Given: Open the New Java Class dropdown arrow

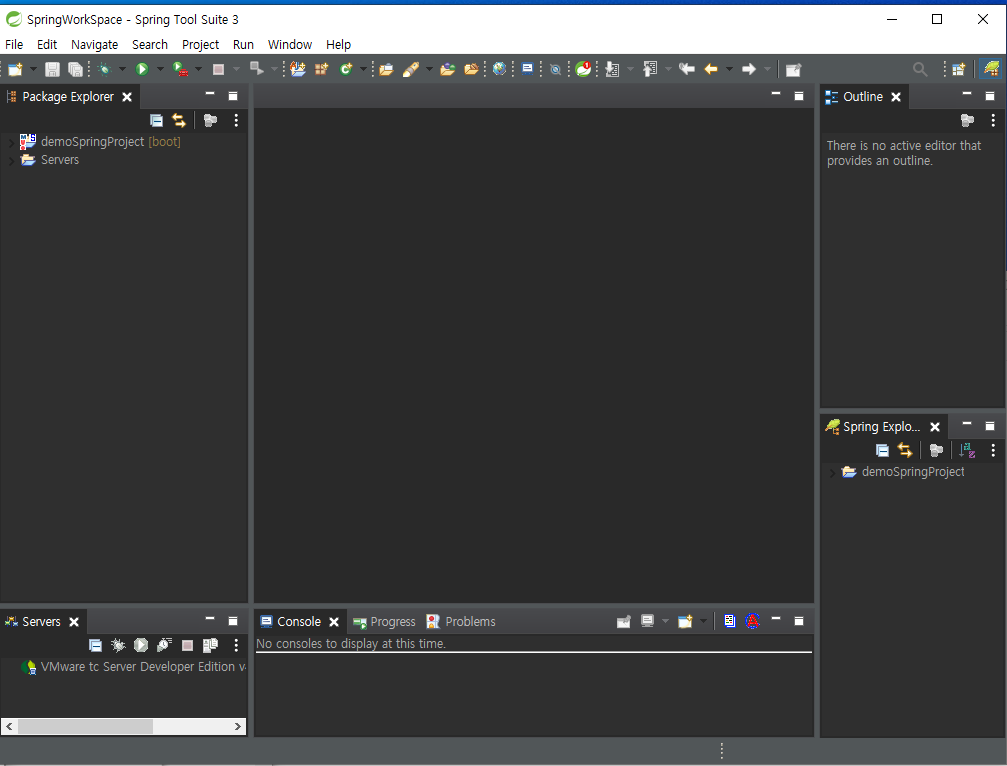Looking at the screenshot, I should 363,69.
